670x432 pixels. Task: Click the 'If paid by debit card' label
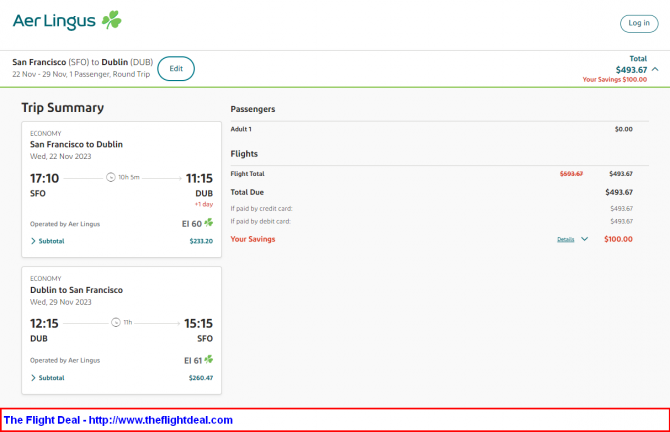(x=261, y=221)
